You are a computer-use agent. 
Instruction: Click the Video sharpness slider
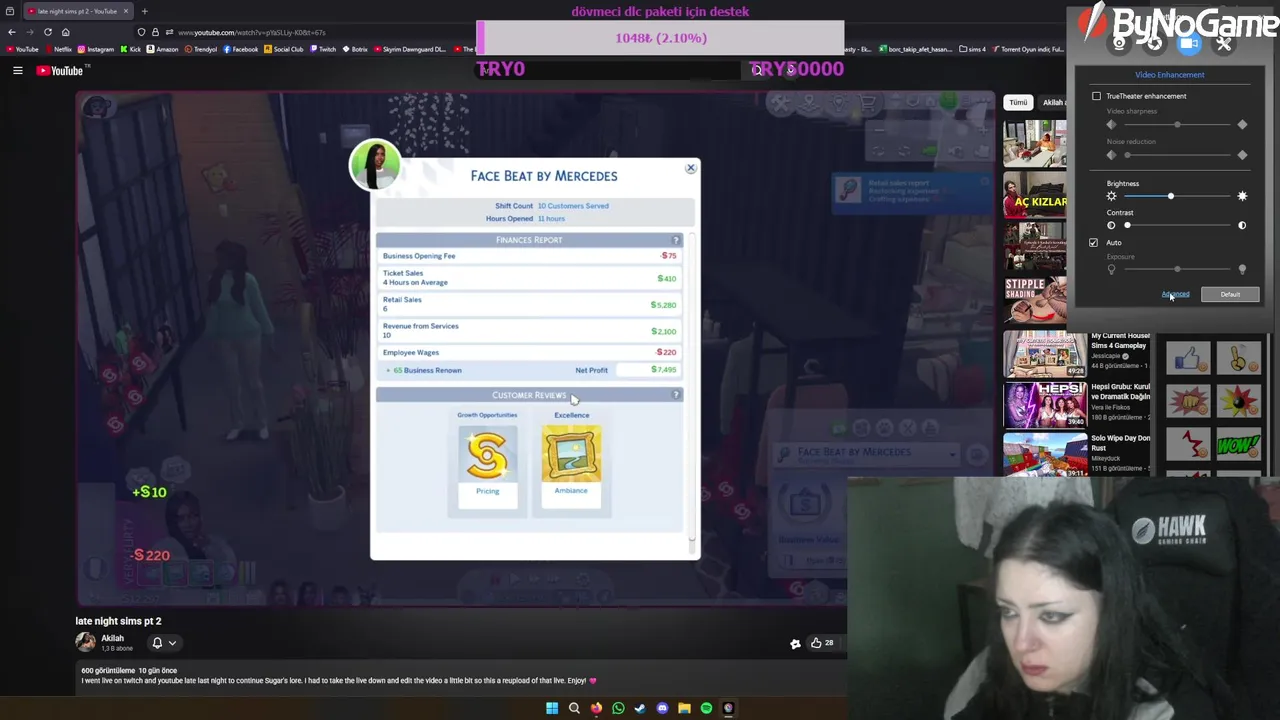[1177, 125]
